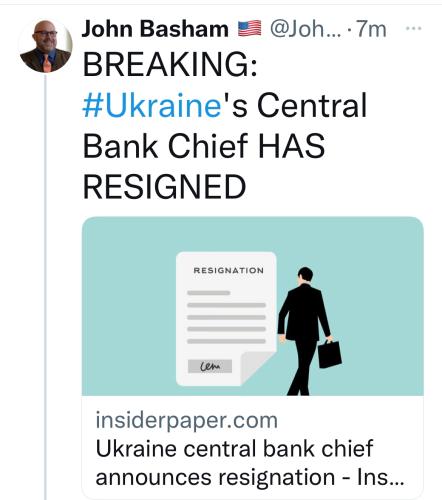The width and height of the screenshot is (442, 500).
Task: Click the "Bank Chief HAS" tweet text line
Action: coord(204,146)
